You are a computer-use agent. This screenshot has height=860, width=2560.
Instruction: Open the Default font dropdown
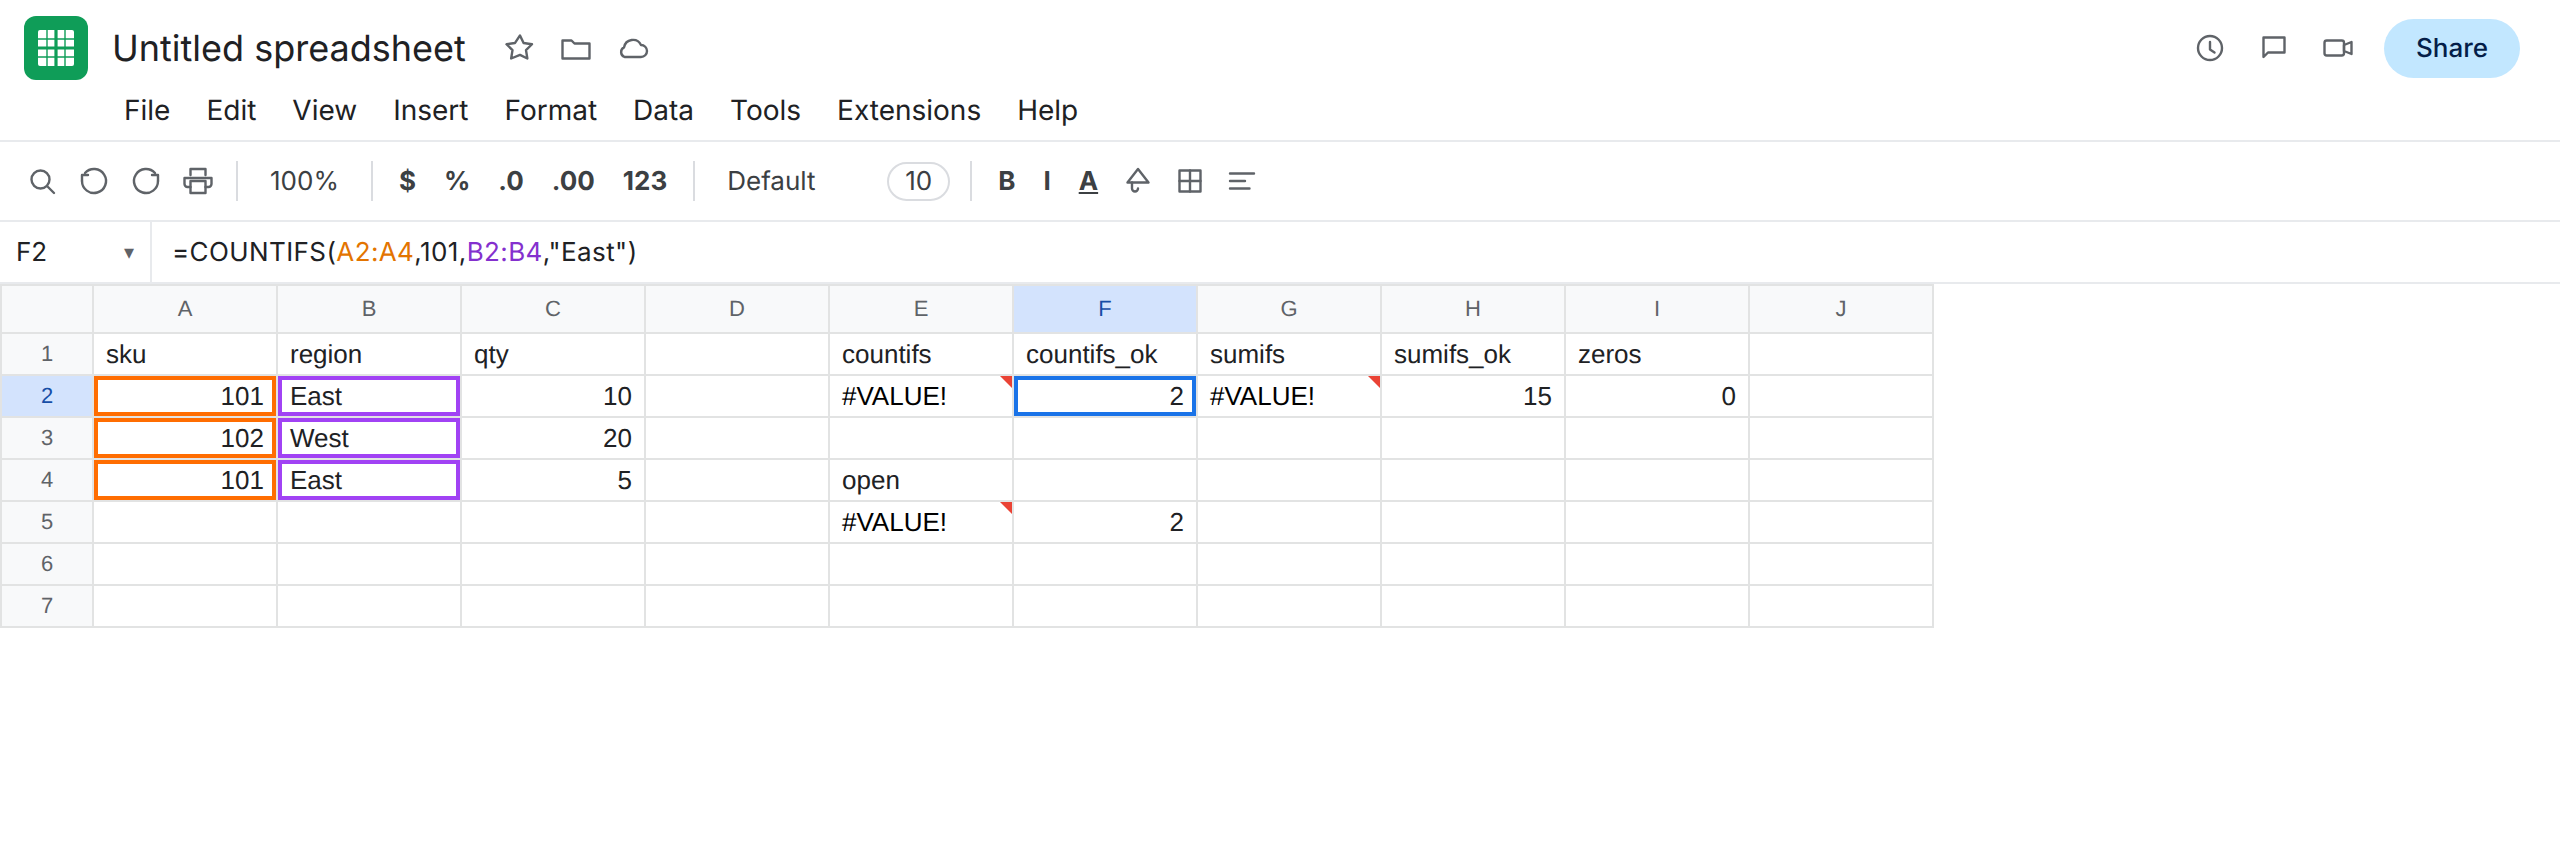tap(771, 181)
